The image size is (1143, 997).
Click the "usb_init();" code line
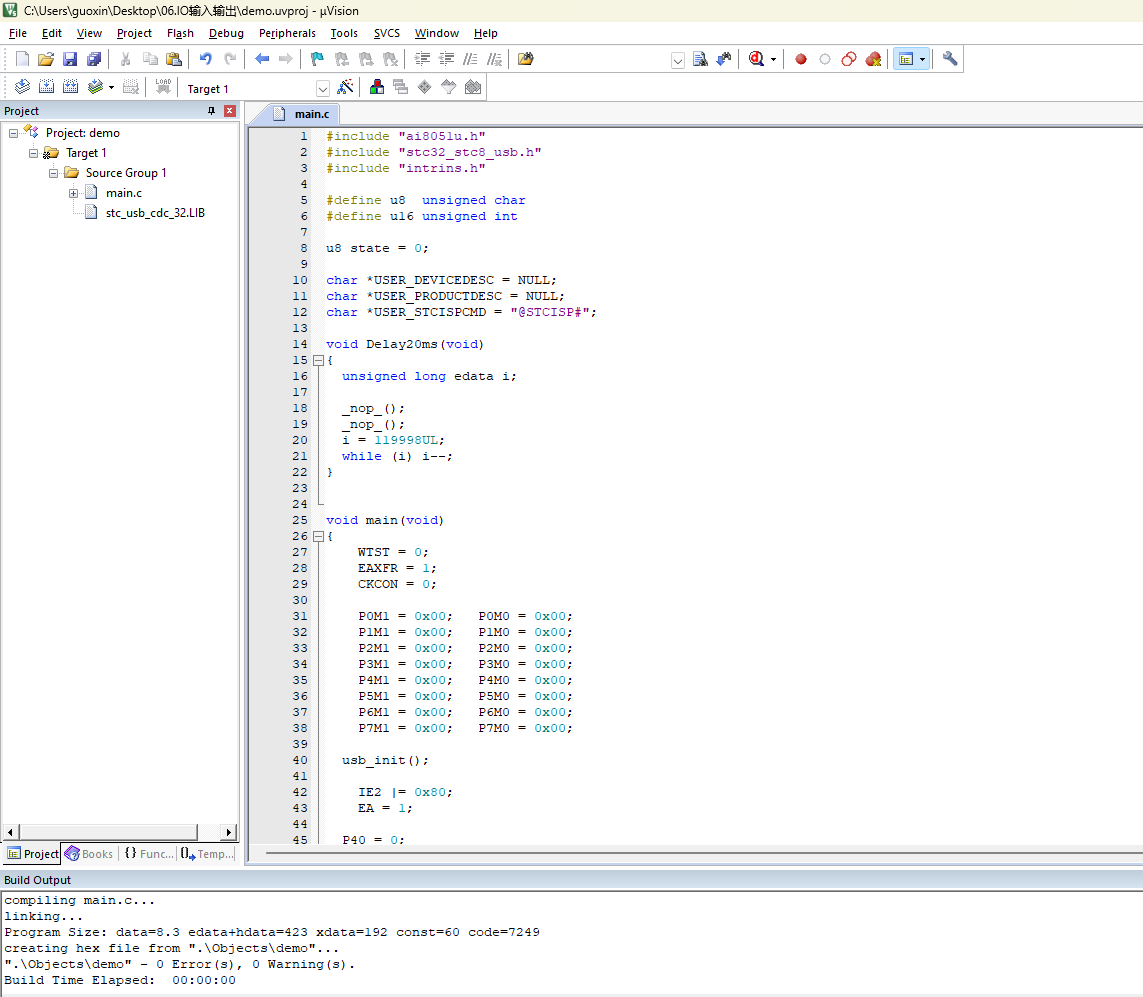385,760
